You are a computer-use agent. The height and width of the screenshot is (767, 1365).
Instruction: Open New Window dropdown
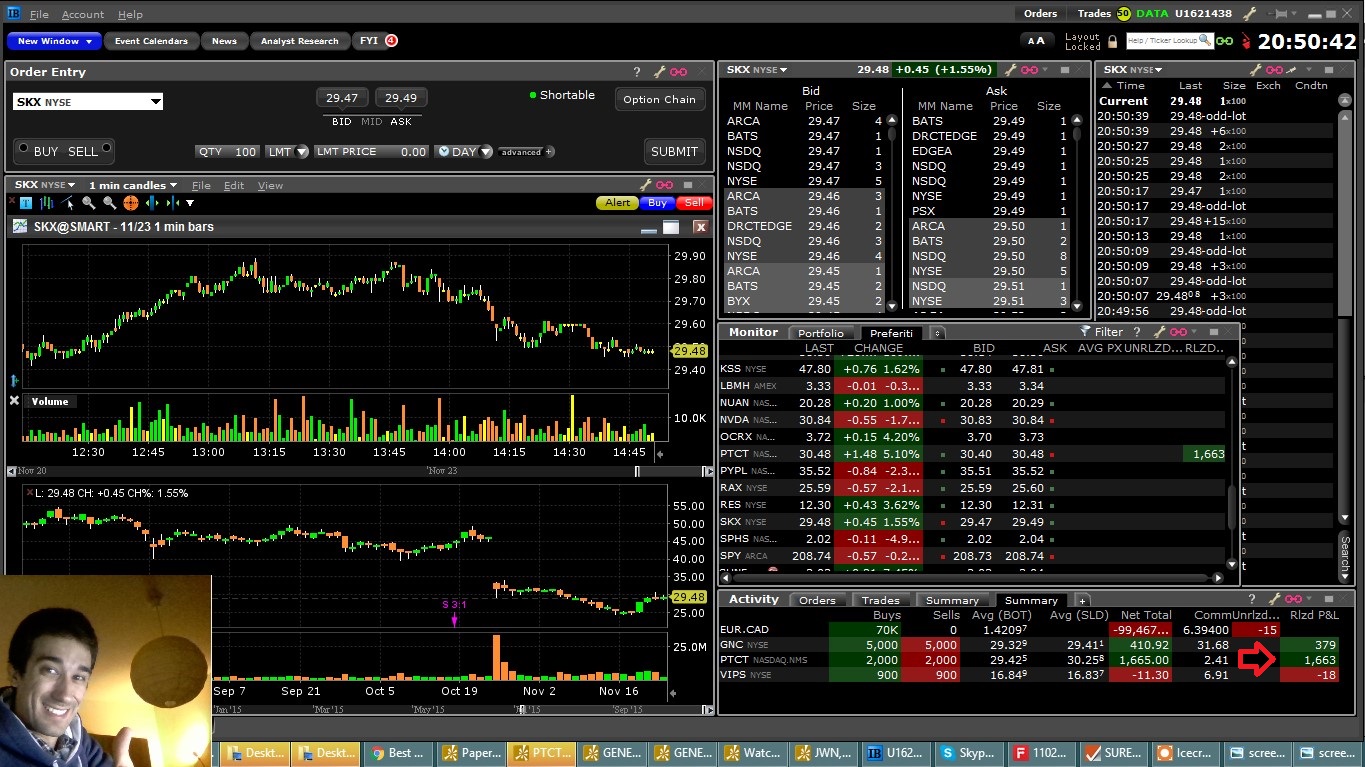pyautogui.click(x=54, y=41)
